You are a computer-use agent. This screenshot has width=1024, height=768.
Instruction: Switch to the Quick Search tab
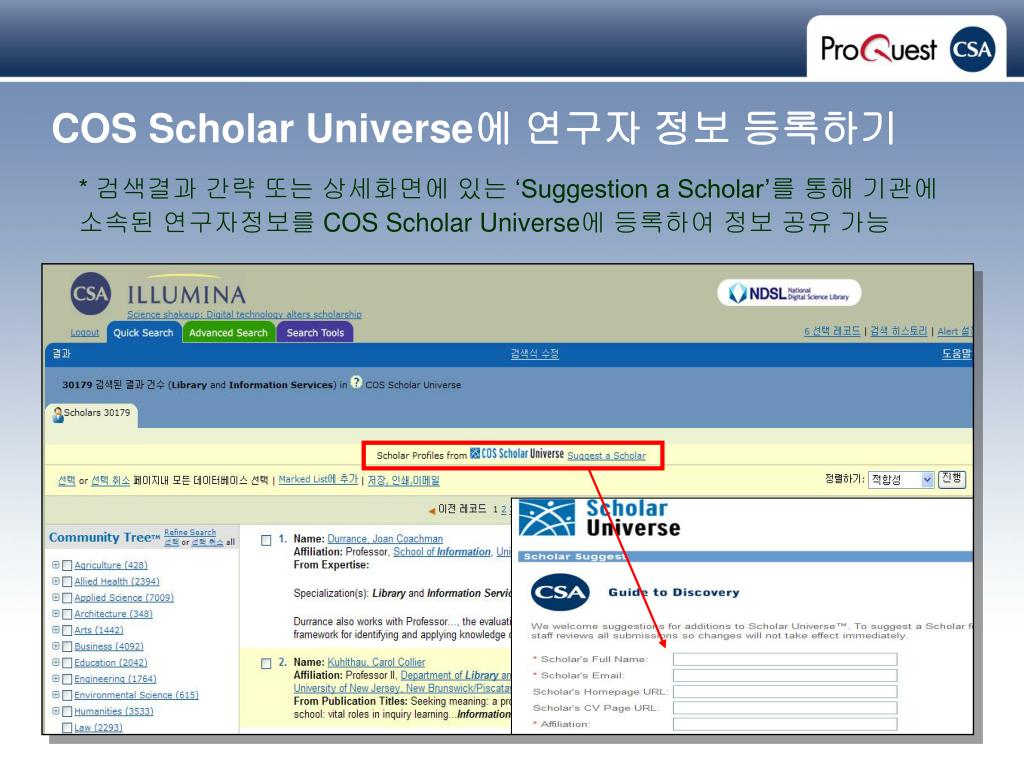coord(144,332)
